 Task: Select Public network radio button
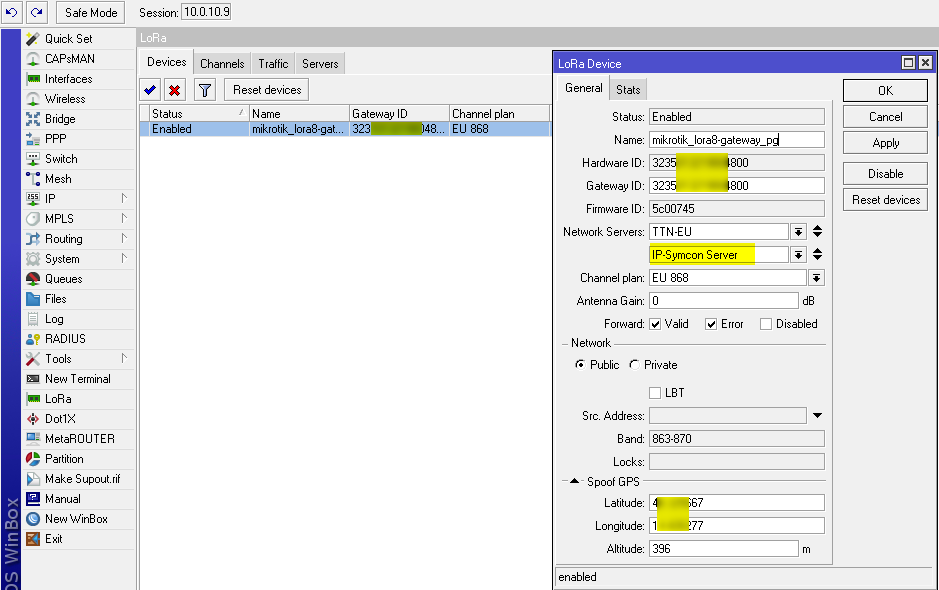click(580, 365)
